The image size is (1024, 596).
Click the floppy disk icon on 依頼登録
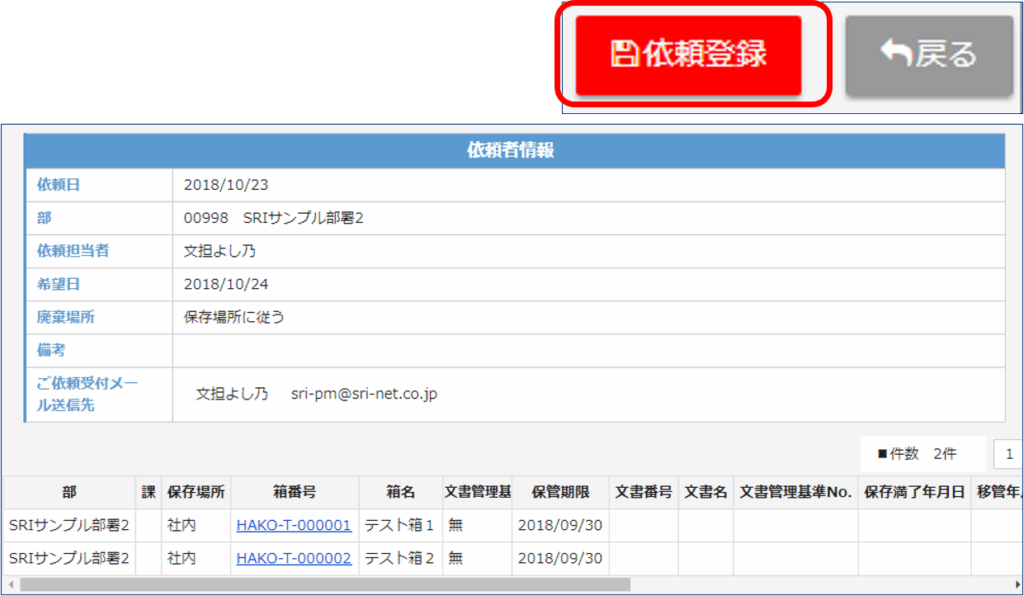(x=623, y=55)
